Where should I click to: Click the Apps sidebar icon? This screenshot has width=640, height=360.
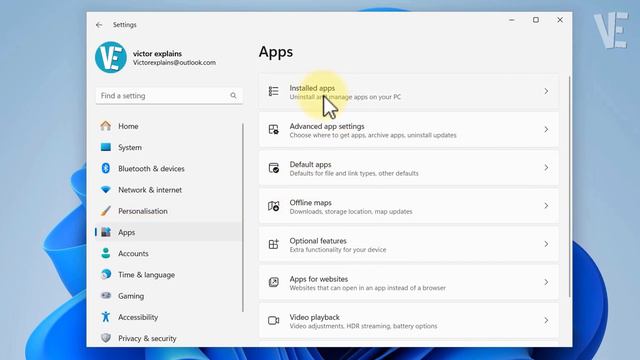[x=106, y=232]
